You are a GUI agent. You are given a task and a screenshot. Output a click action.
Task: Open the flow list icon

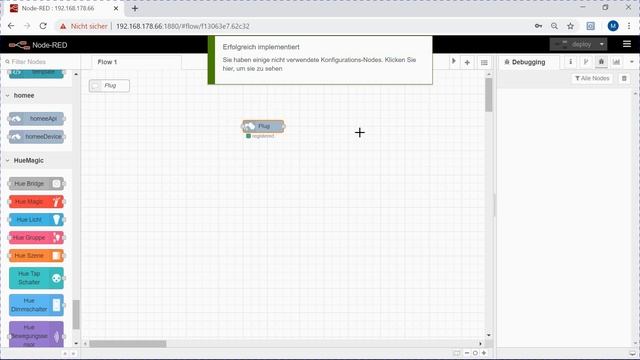[x=484, y=62]
